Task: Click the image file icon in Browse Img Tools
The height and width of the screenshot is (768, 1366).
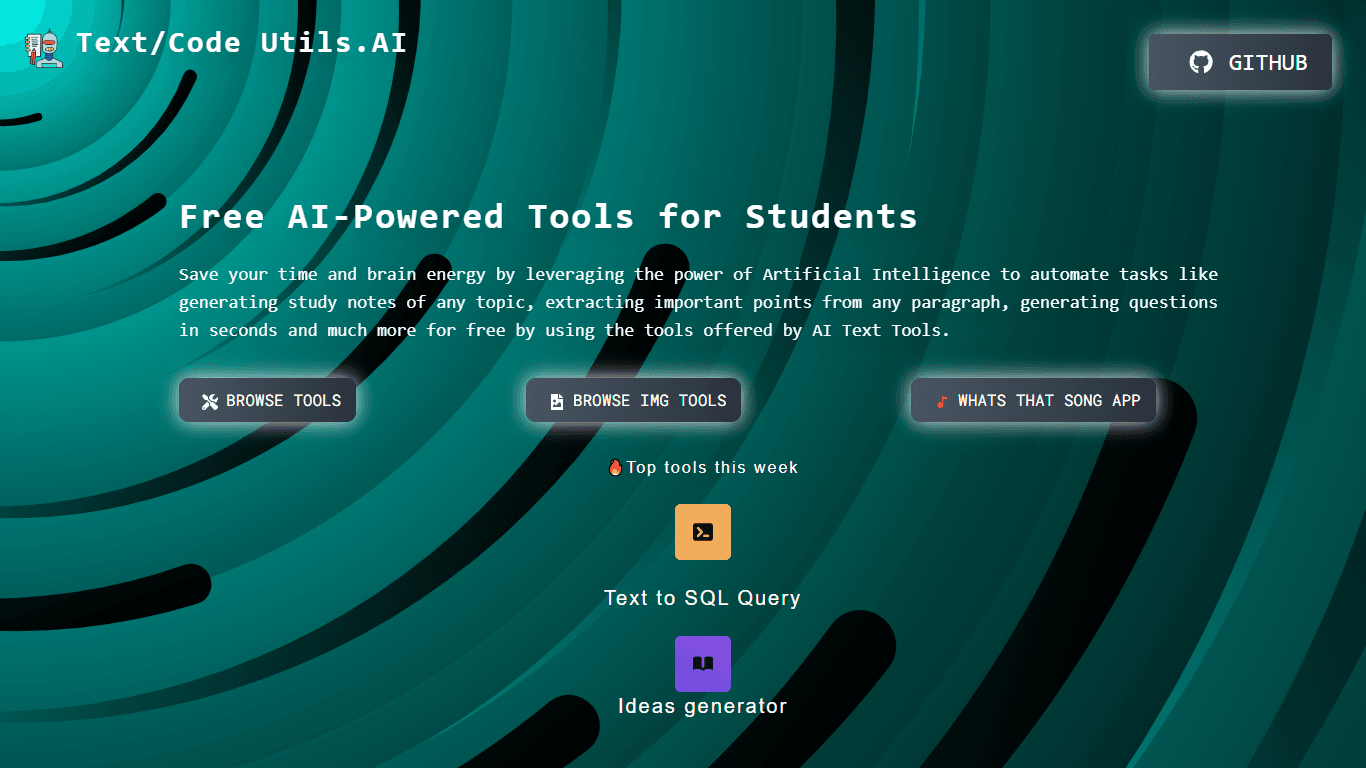Action: pyautogui.click(x=557, y=401)
